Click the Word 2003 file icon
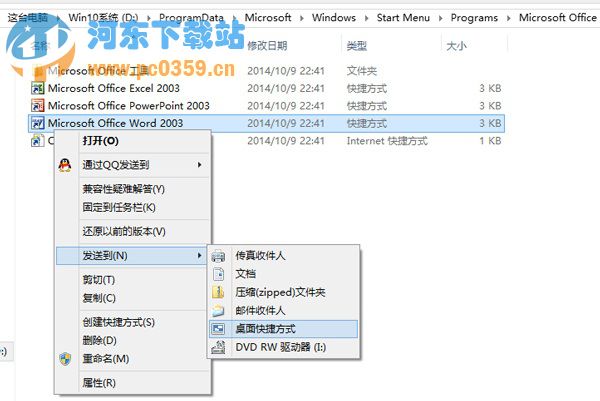The image size is (600, 401). point(38,123)
